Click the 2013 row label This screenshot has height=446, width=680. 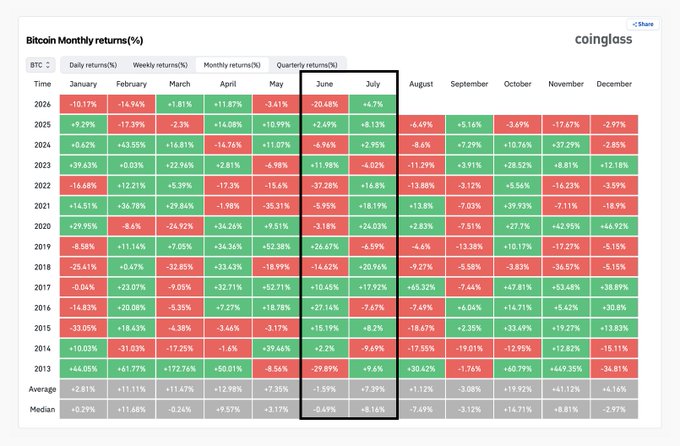click(x=42, y=369)
